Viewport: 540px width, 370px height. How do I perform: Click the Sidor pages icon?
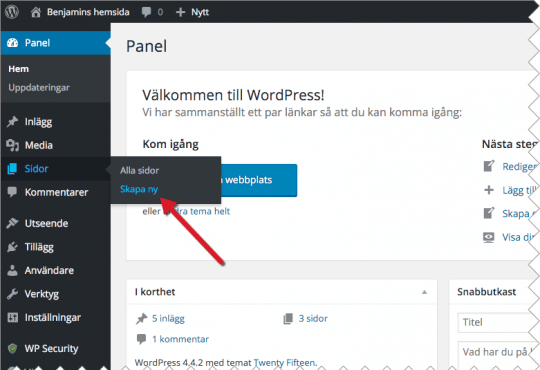pos(12,168)
